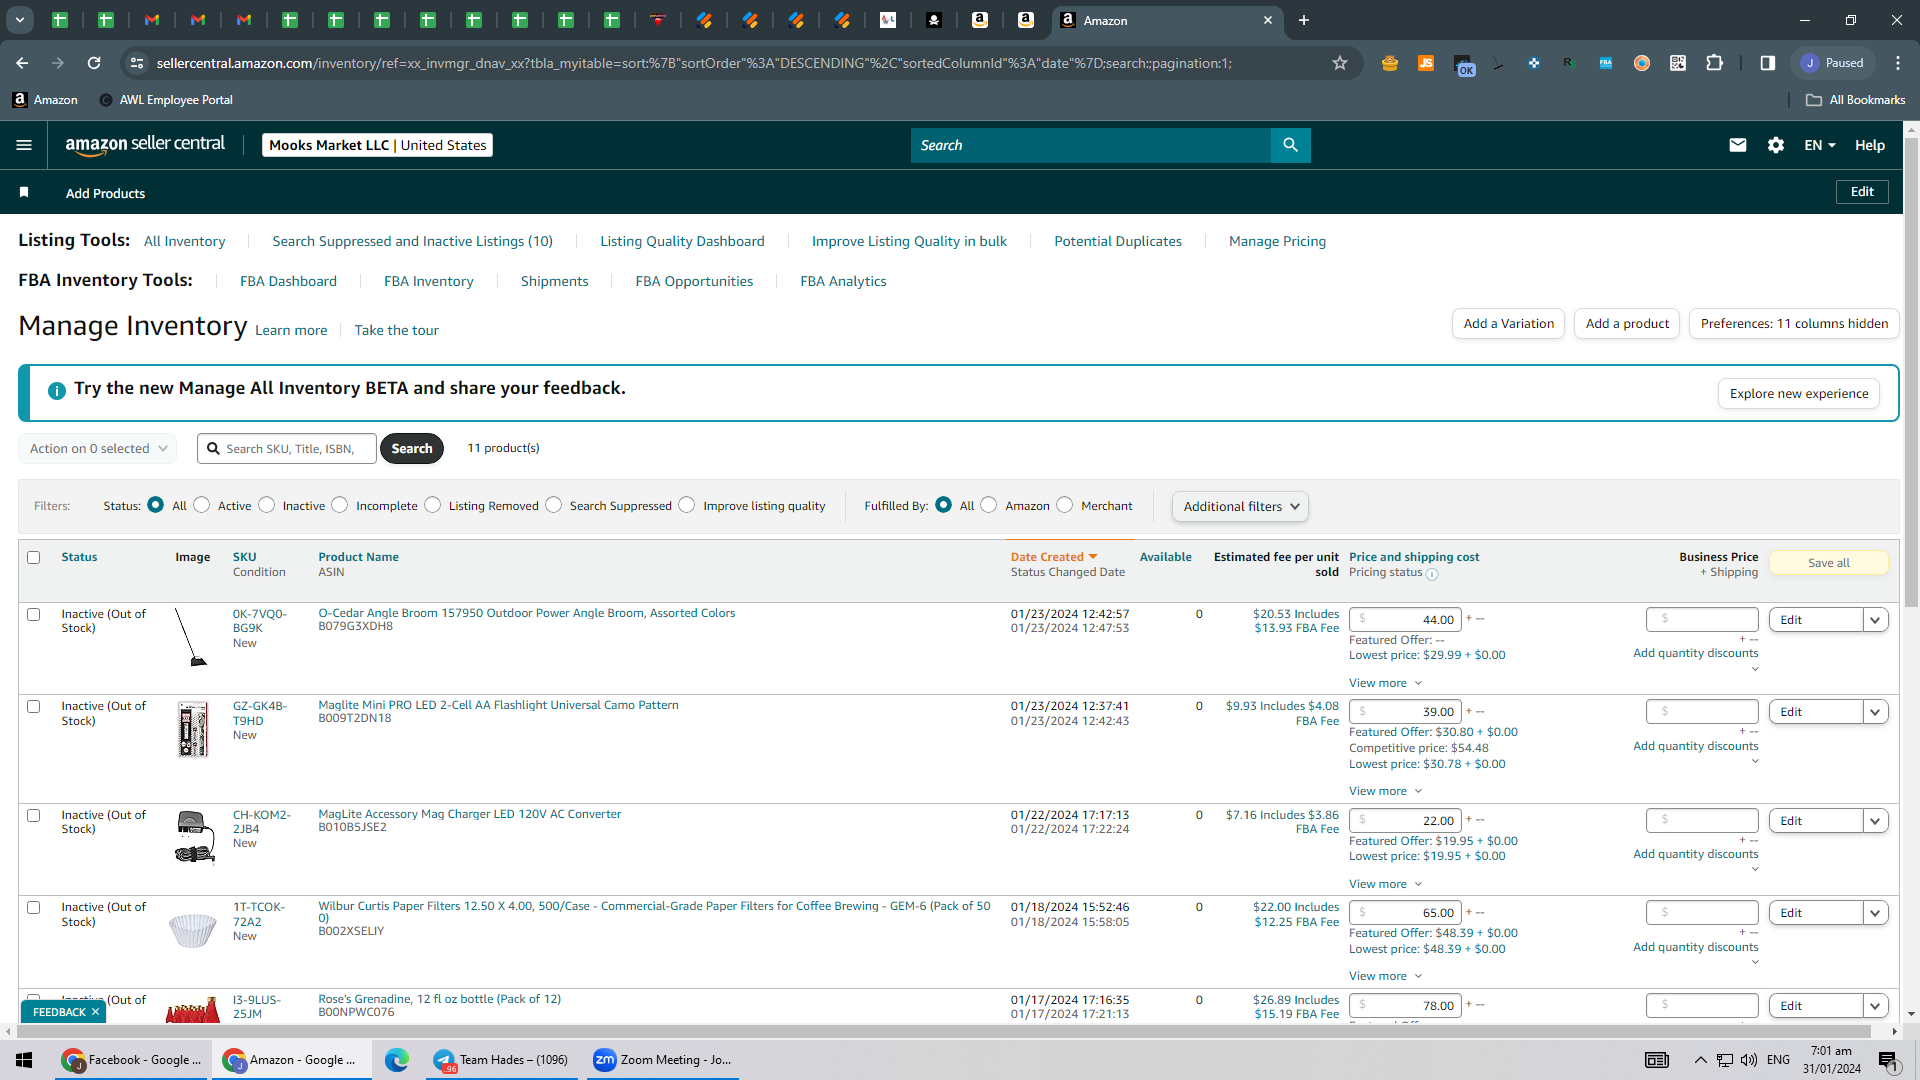This screenshot has height=1080, width=1920.
Task: Check the box for MagLite Mag Charger row
Action: click(x=34, y=816)
